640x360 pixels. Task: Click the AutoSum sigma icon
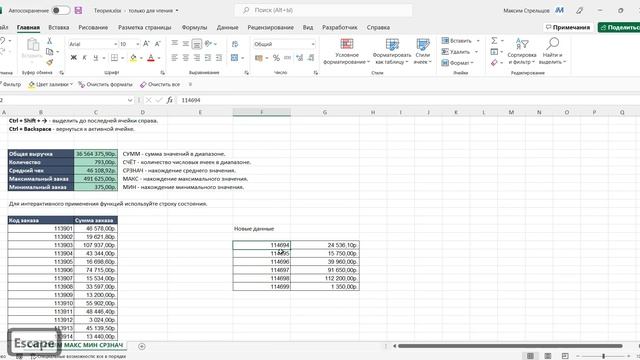pos(494,40)
